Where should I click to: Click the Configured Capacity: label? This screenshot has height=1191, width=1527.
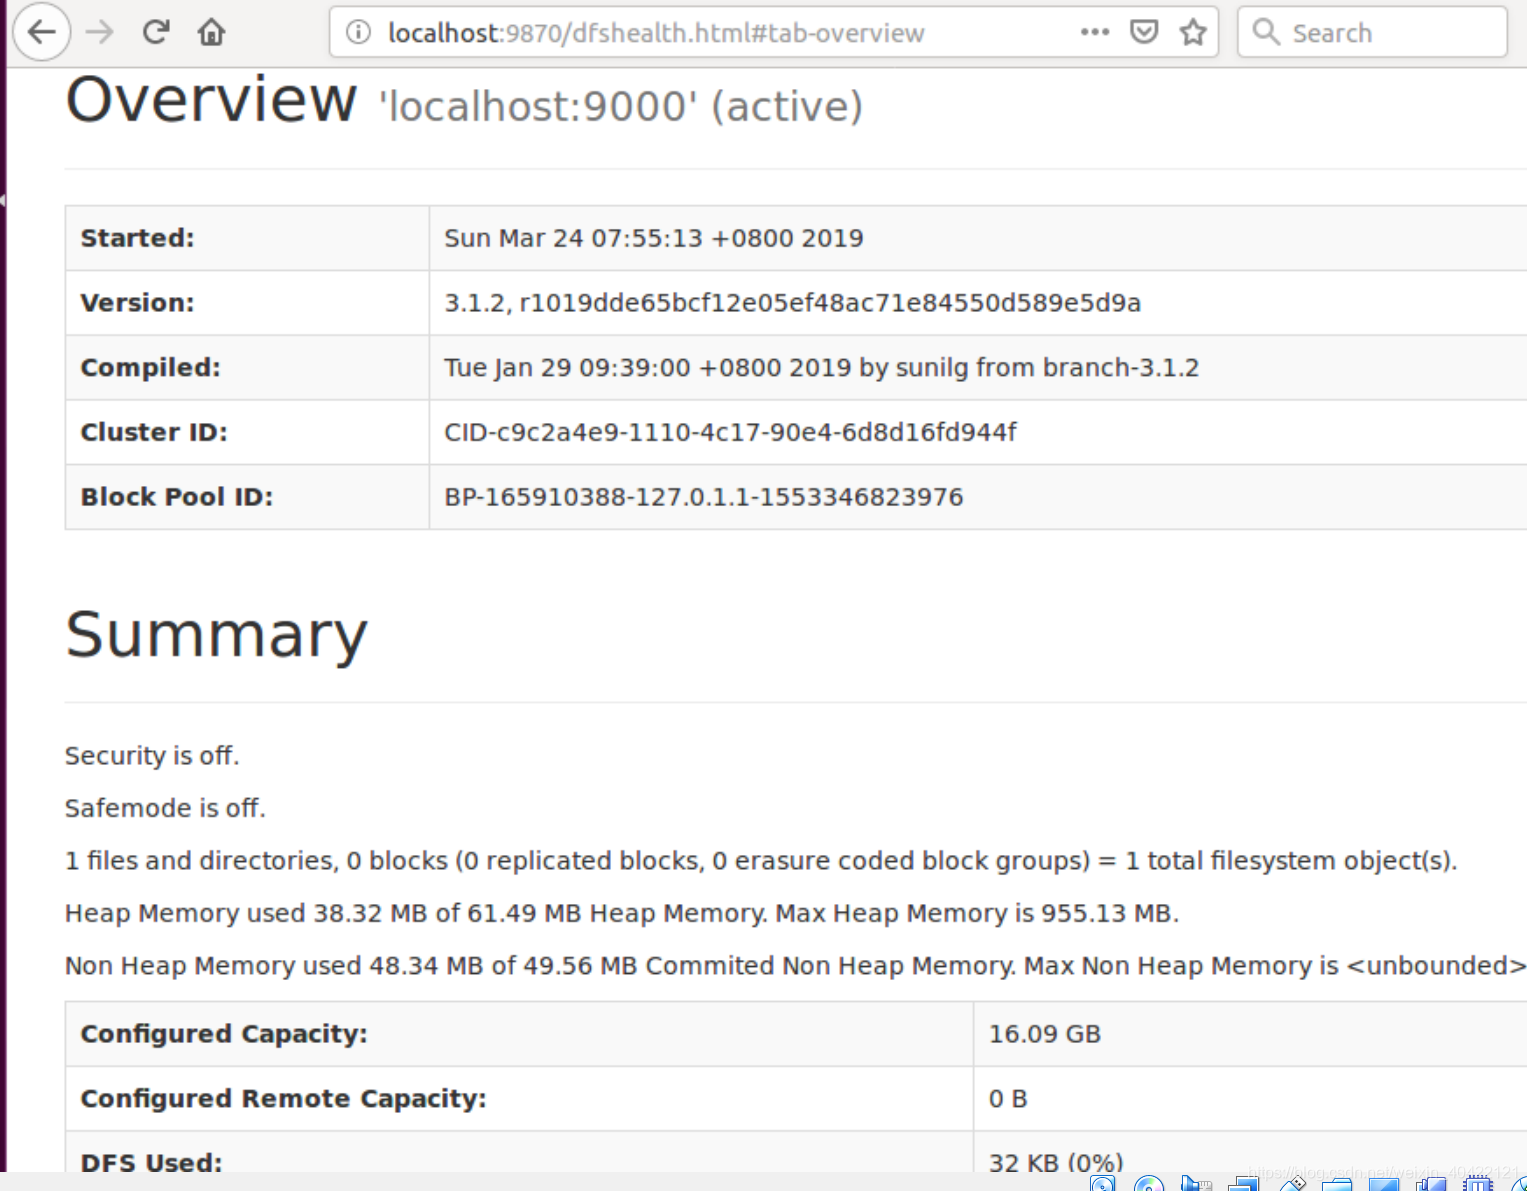point(224,1034)
